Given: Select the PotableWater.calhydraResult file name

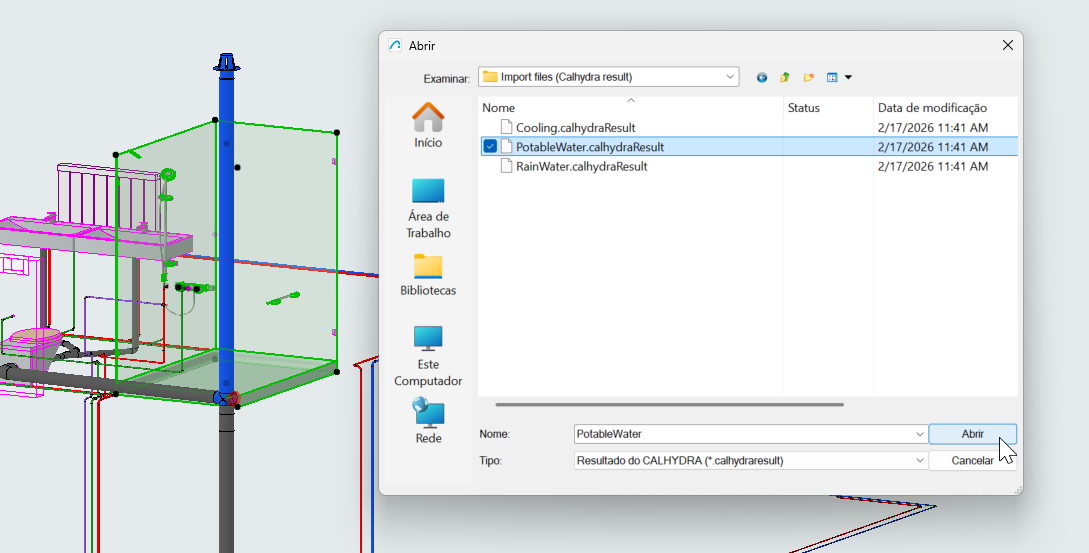Looking at the screenshot, I should click(x=590, y=147).
